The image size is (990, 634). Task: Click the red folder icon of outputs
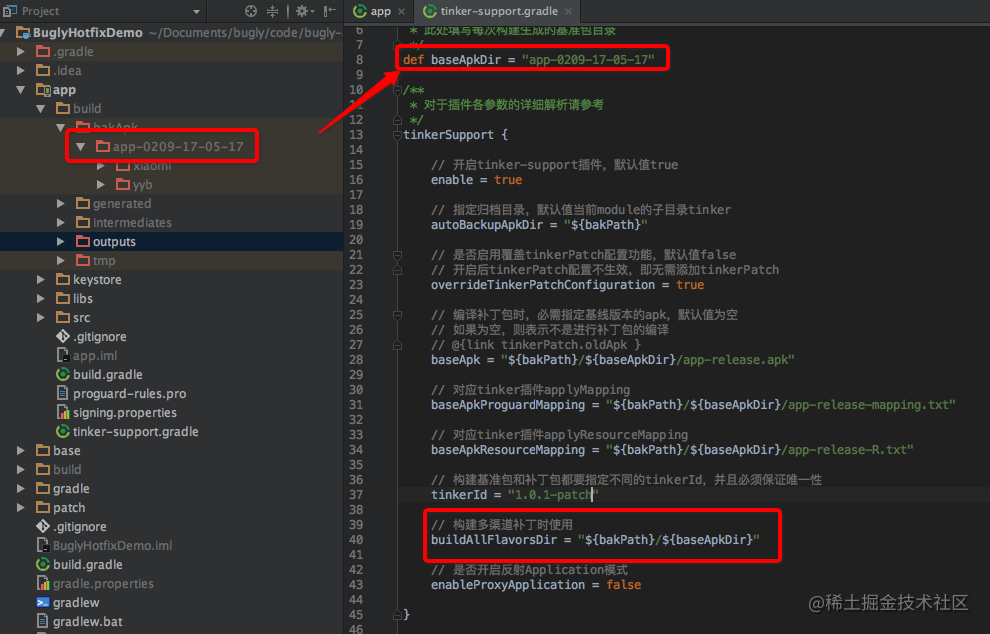[x=83, y=241]
